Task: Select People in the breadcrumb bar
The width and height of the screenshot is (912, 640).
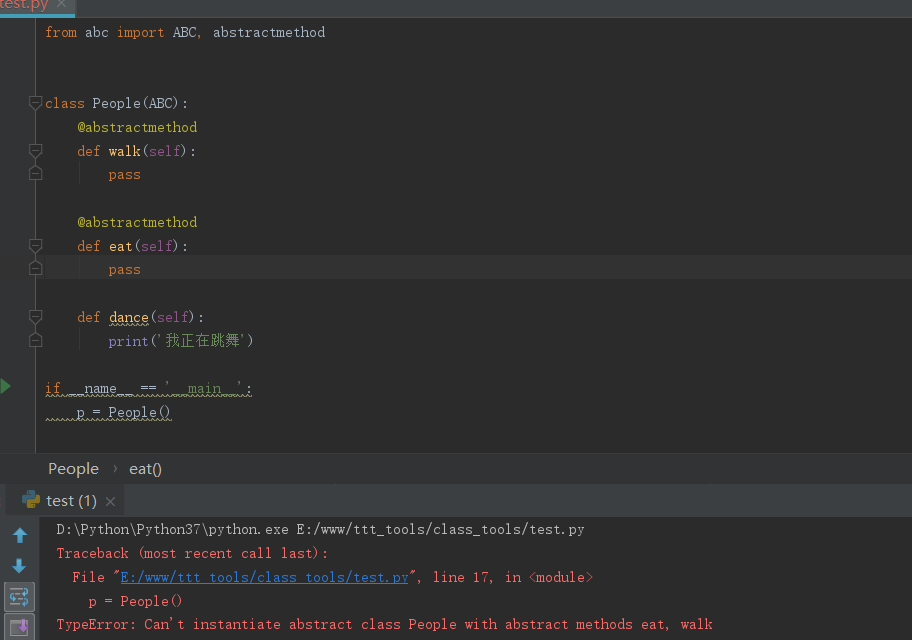Action: (x=73, y=469)
